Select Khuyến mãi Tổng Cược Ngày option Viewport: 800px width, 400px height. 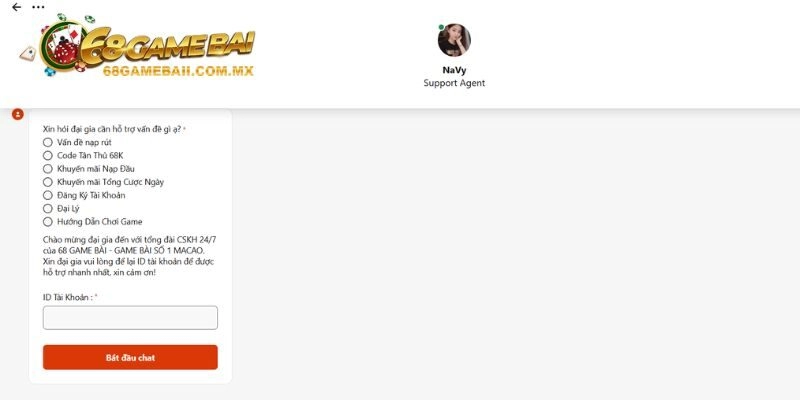47,182
